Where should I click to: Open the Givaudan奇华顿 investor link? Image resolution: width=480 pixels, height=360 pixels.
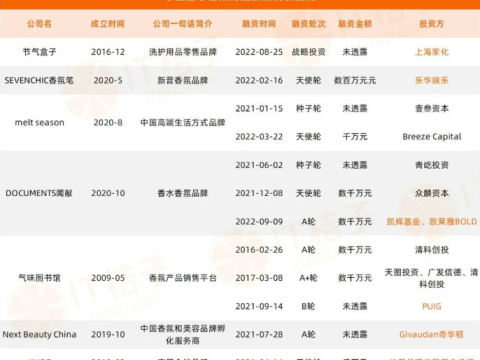432,334
